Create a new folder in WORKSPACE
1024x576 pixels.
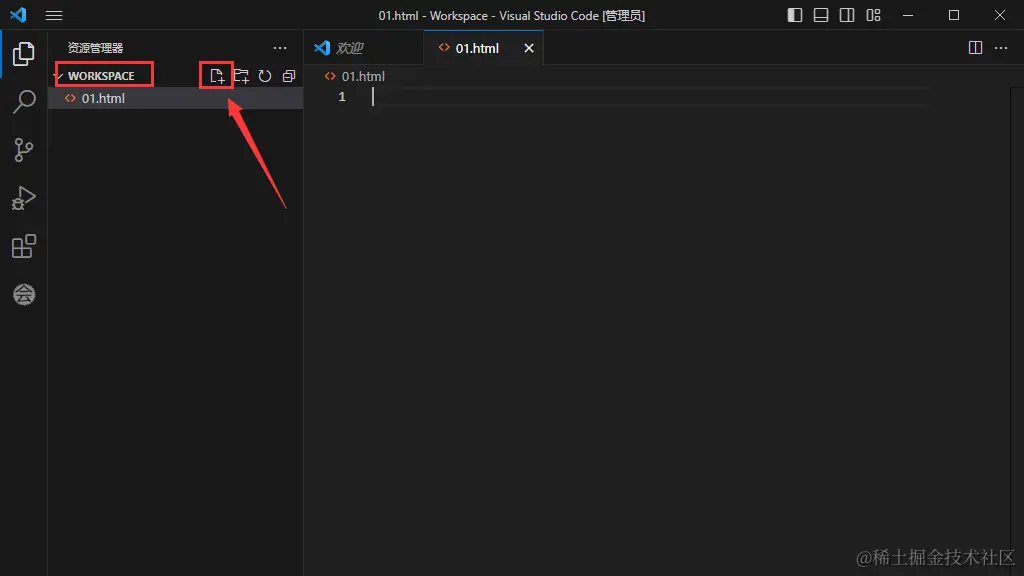[241, 76]
